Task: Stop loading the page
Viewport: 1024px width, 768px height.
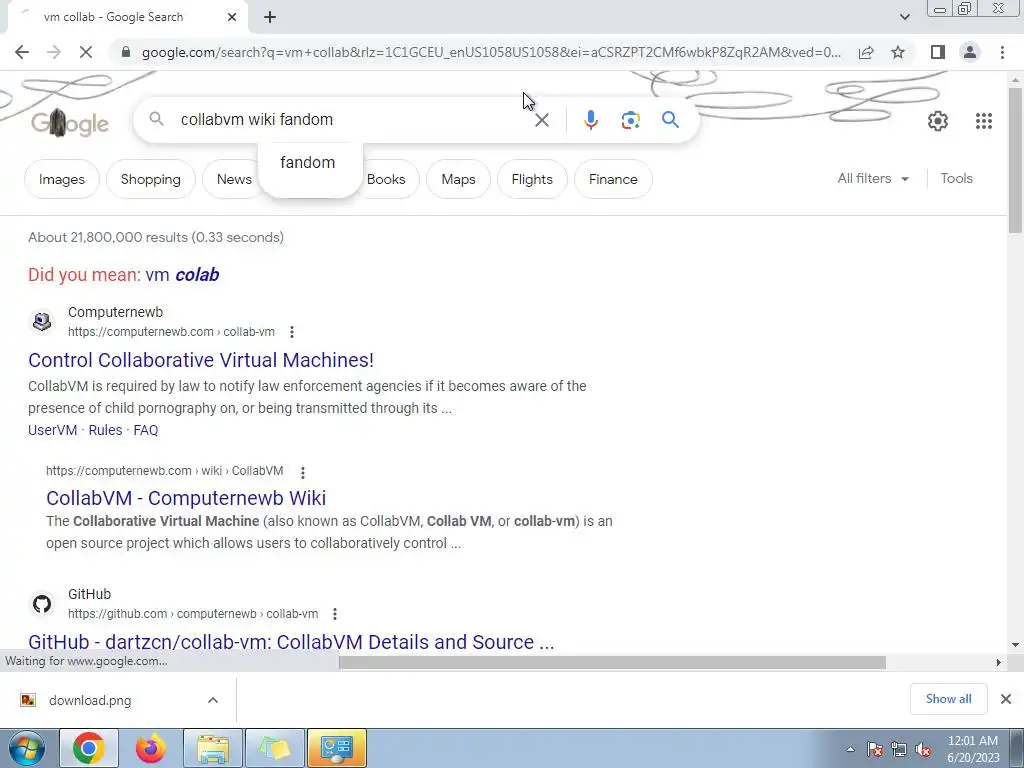Action: [x=86, y=52]
